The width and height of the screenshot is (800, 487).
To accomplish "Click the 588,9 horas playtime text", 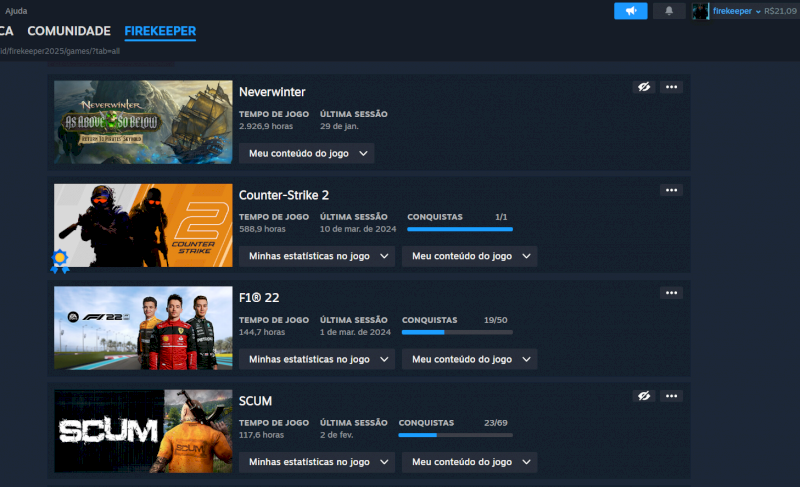I will pos(262,229).
